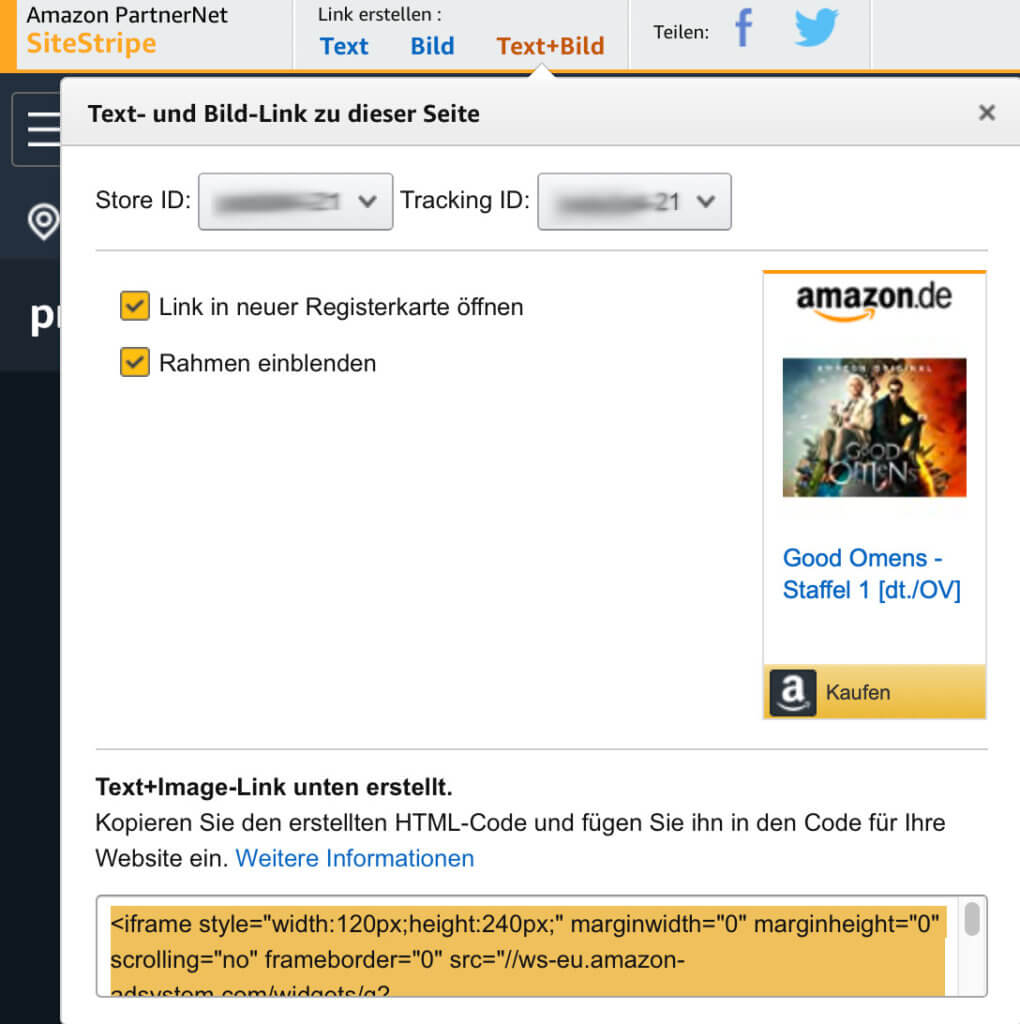The width and height of the screenshot is (1020, 1024).
Task: Switch to the Bild link tab
Action: 432,46
